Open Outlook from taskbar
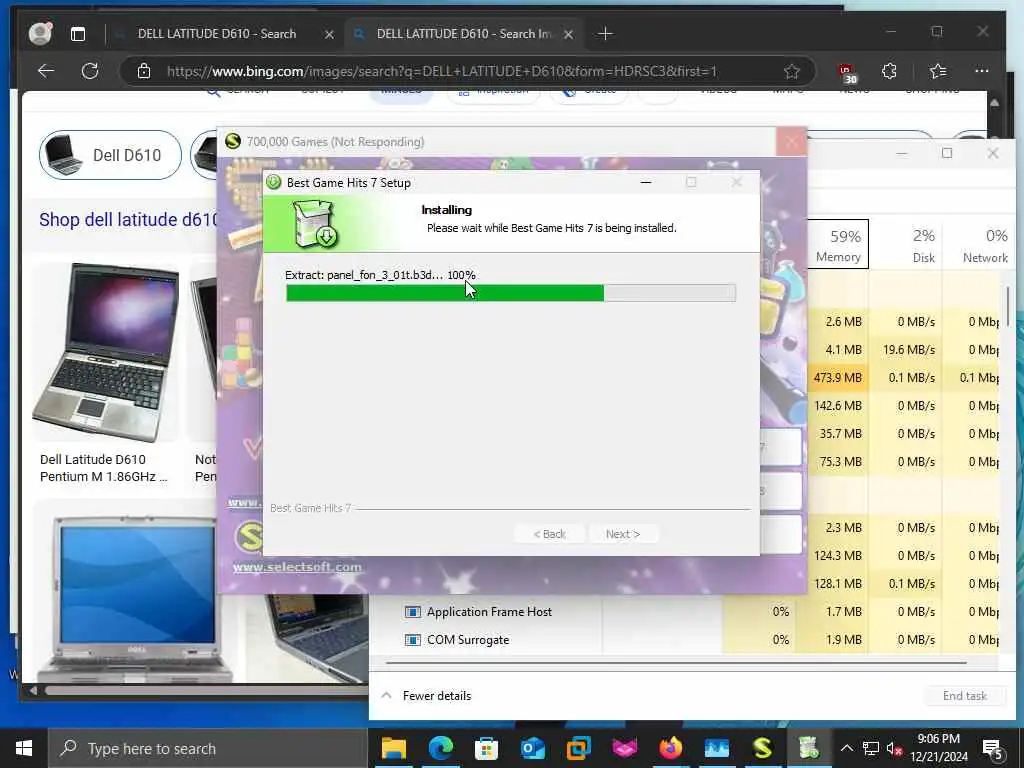 click(533, 748)
